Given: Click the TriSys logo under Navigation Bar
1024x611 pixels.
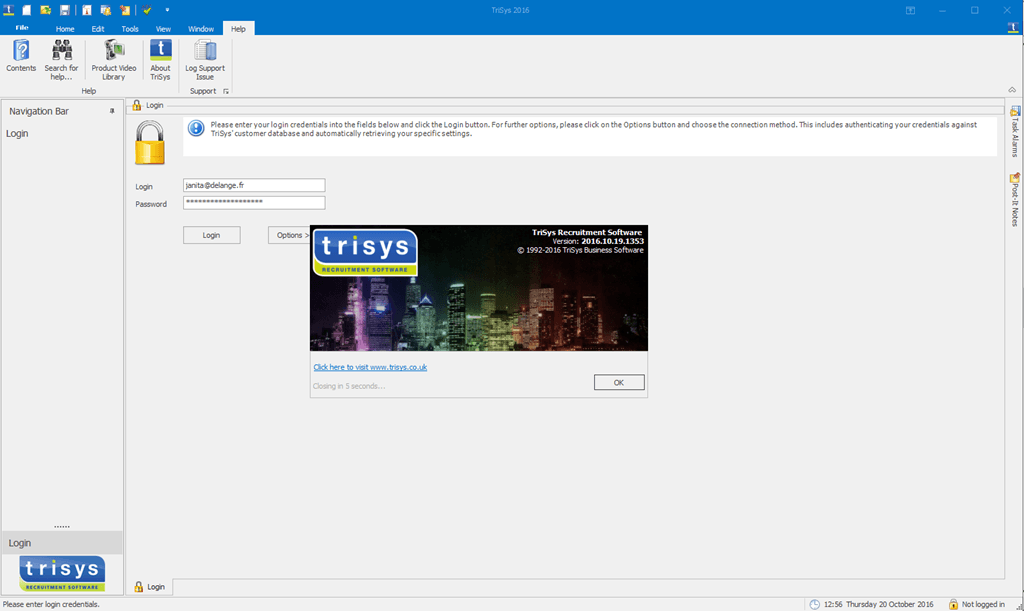Looking at the screenshot, I should pos(62,574).
